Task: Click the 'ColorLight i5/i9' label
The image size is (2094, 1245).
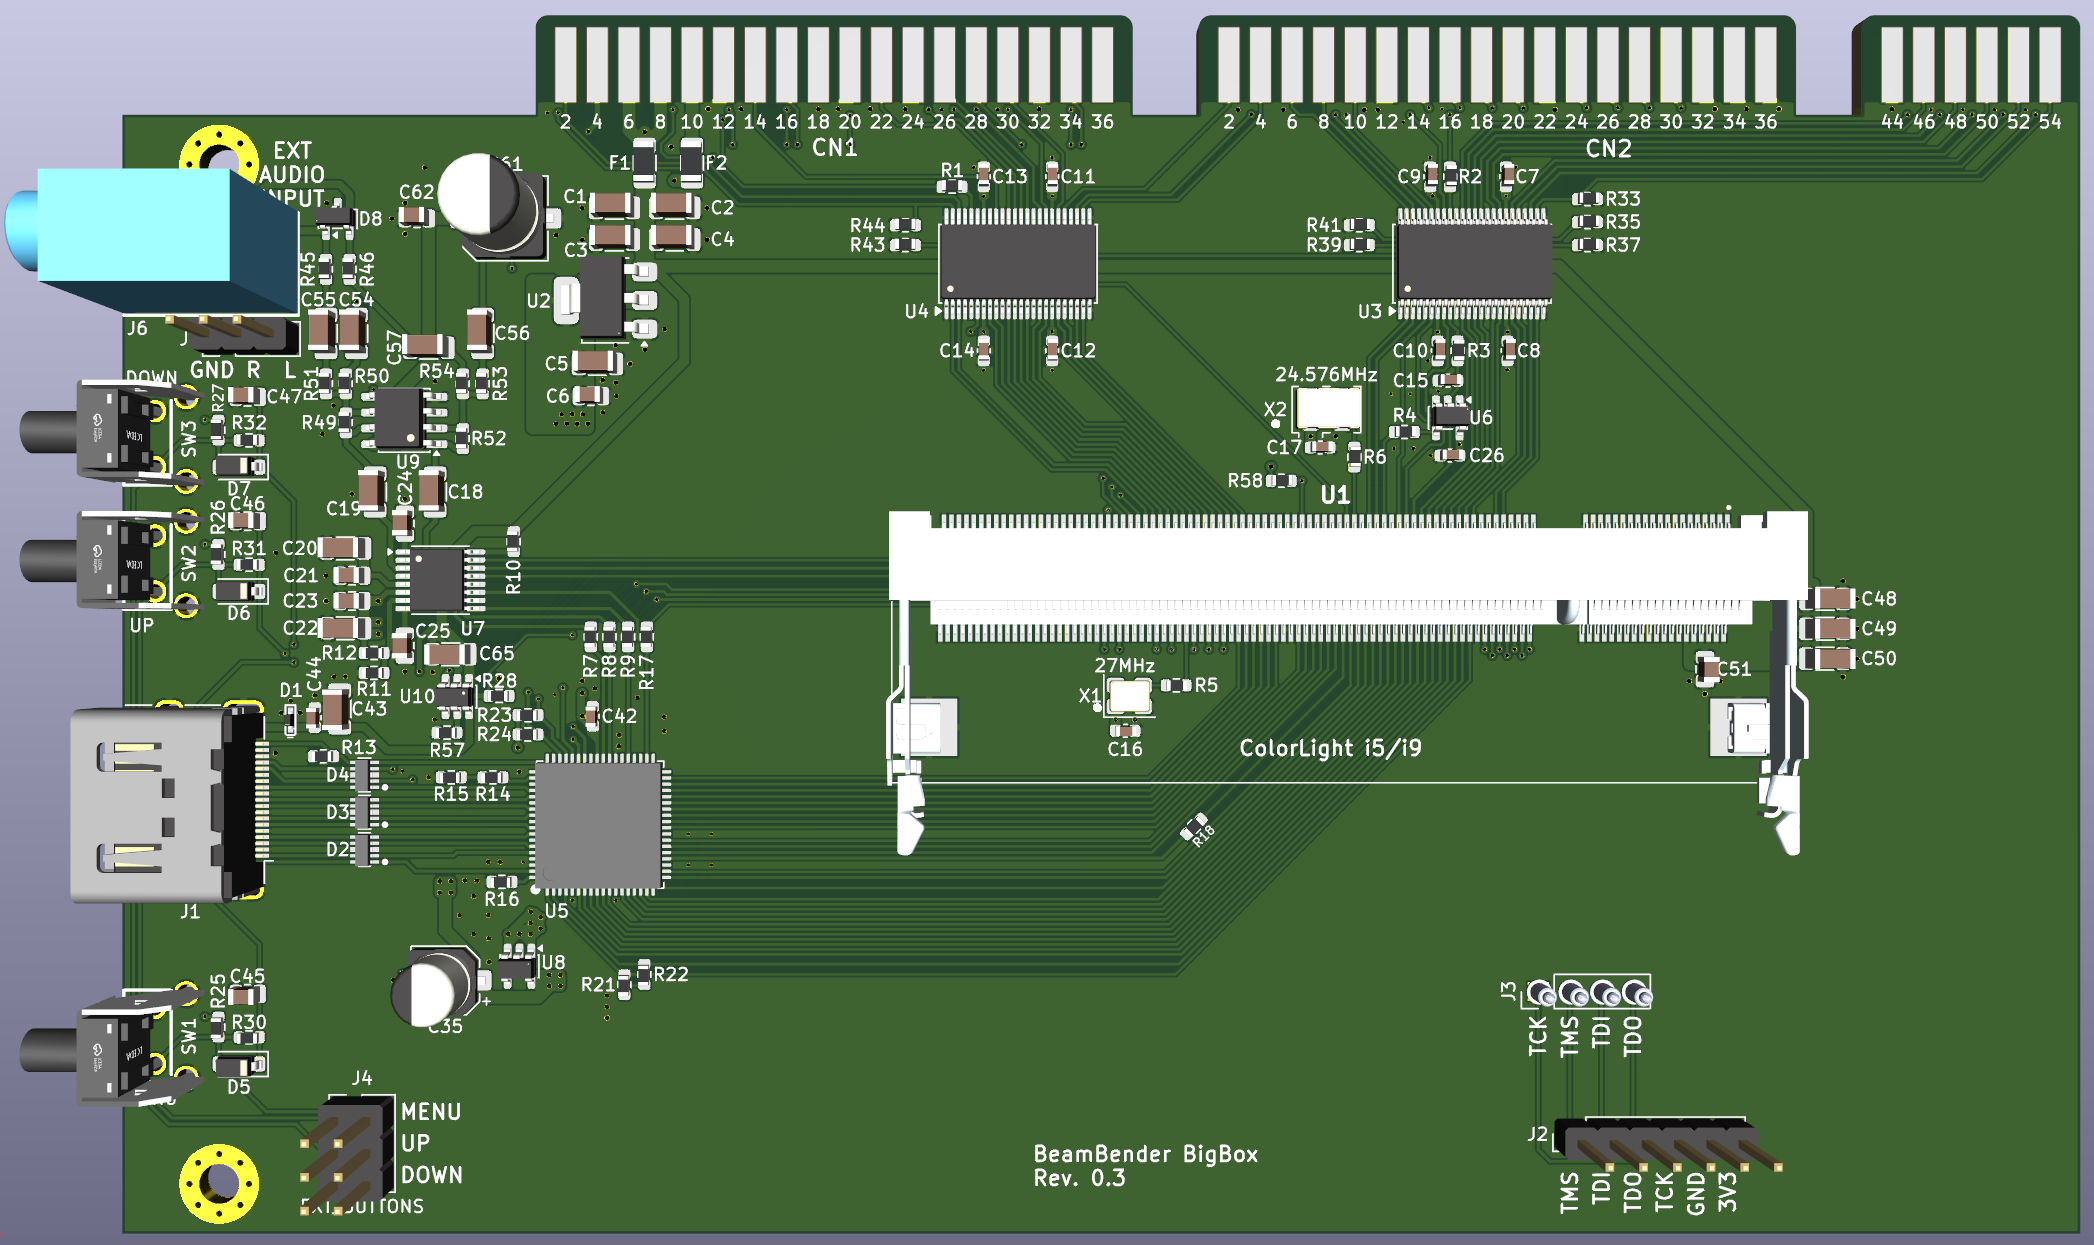Action: click(1330, 748)
